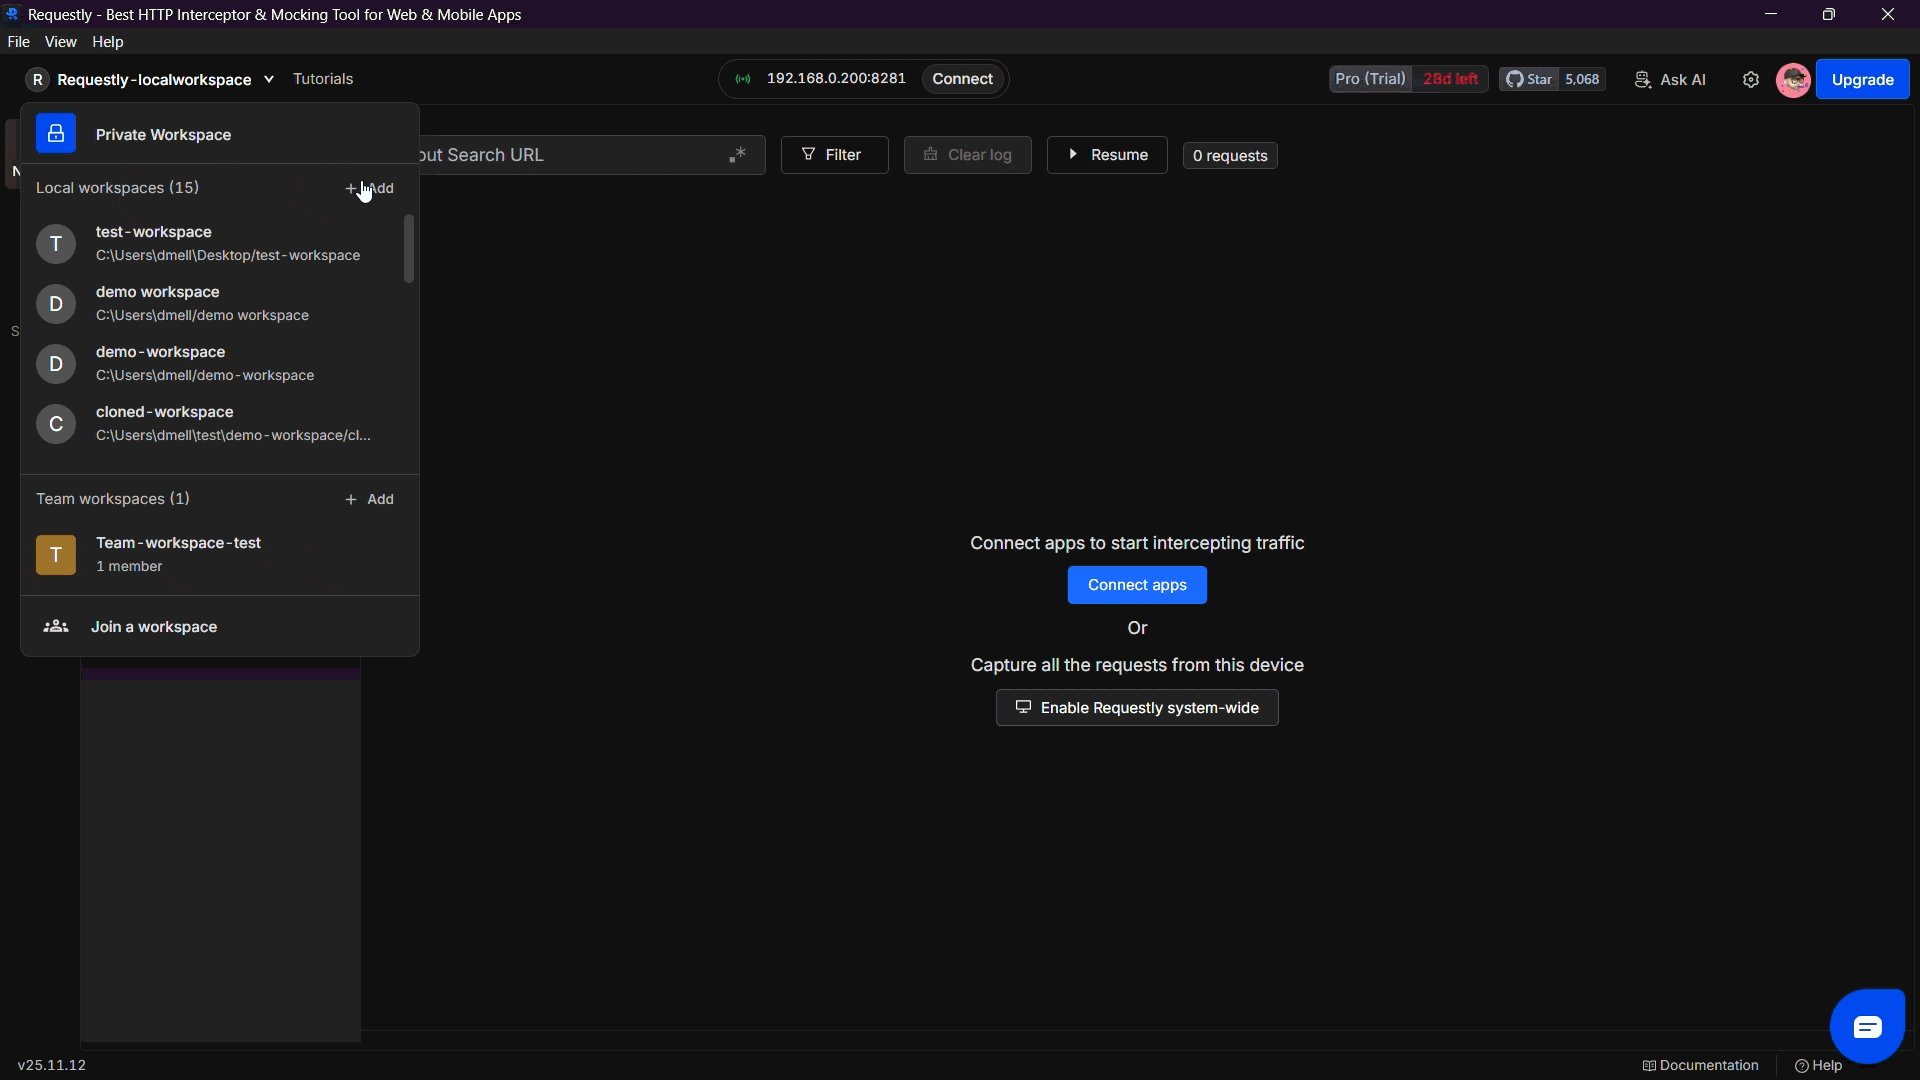Open the chat support bubble
Image resolution: width=1920 pixels, height=1080 pixels.
click(x=1866, y=1026)
